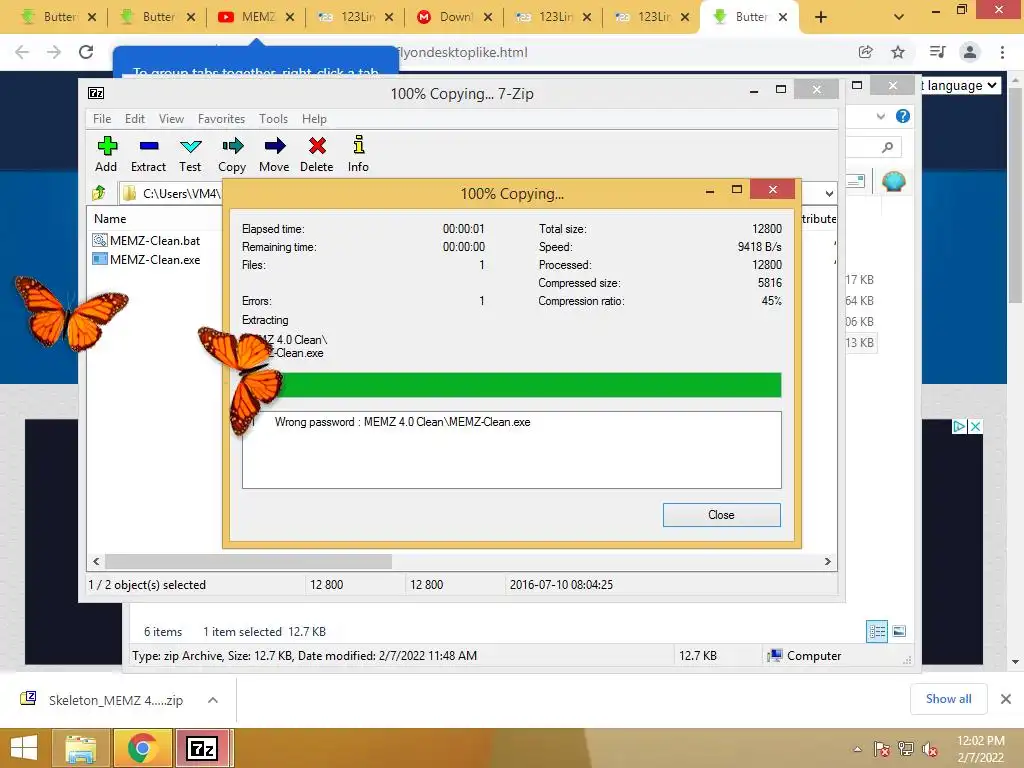
Task: Open Chrome from the taskbar
Action: point(142,748)
